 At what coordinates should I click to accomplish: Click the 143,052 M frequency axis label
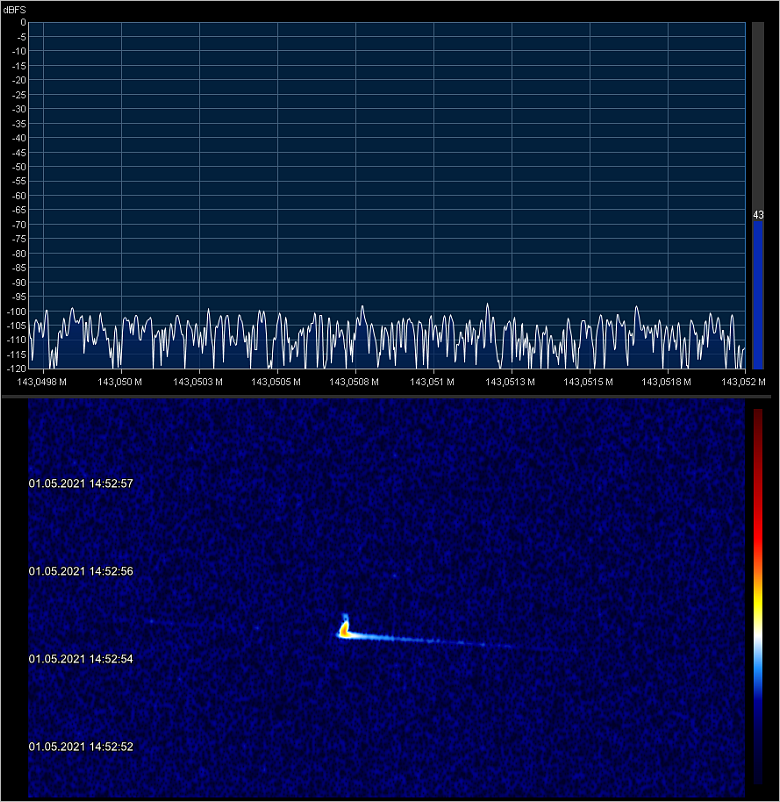(x=742, y=381)
